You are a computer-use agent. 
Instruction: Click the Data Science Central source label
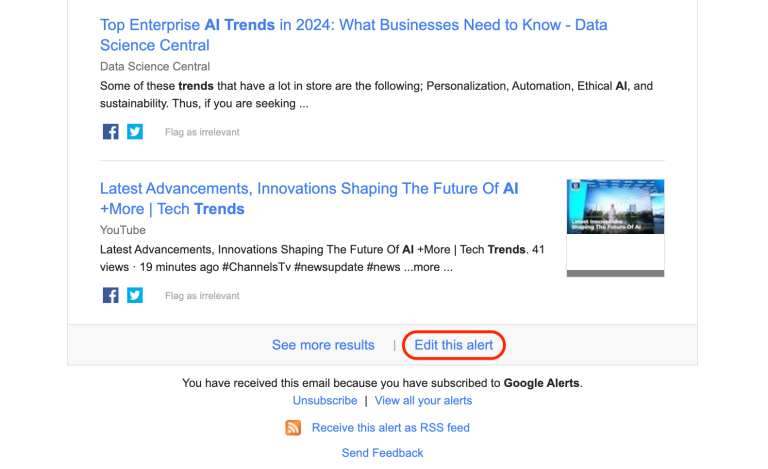pos(155,67)
